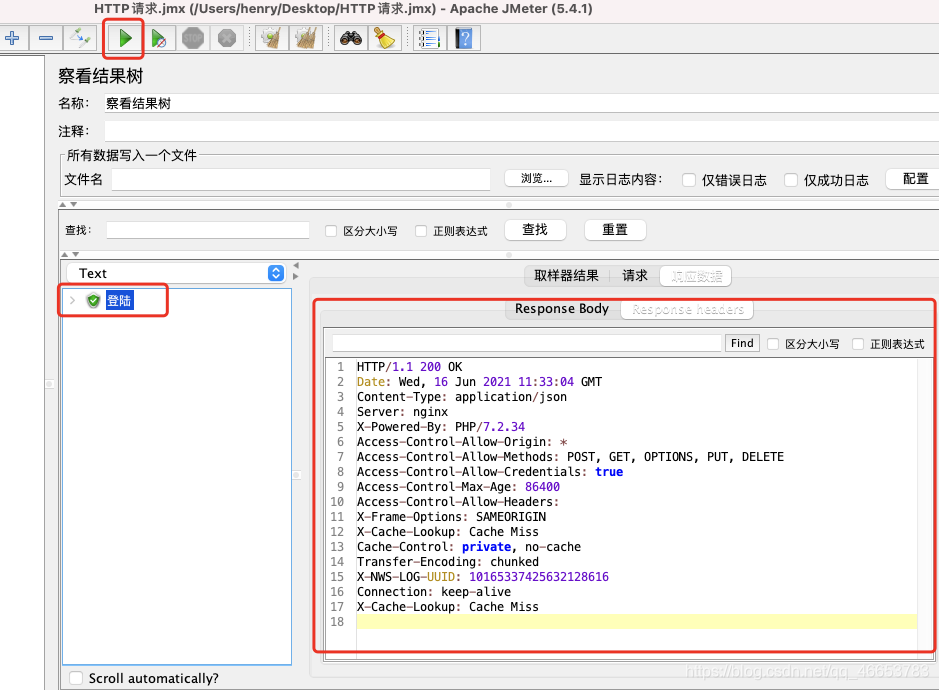The height and width of the screenshot is (690, 939).
Task: Click the line 'Server: nginx'
Action: pyautogui.click(x=402, y=411)
